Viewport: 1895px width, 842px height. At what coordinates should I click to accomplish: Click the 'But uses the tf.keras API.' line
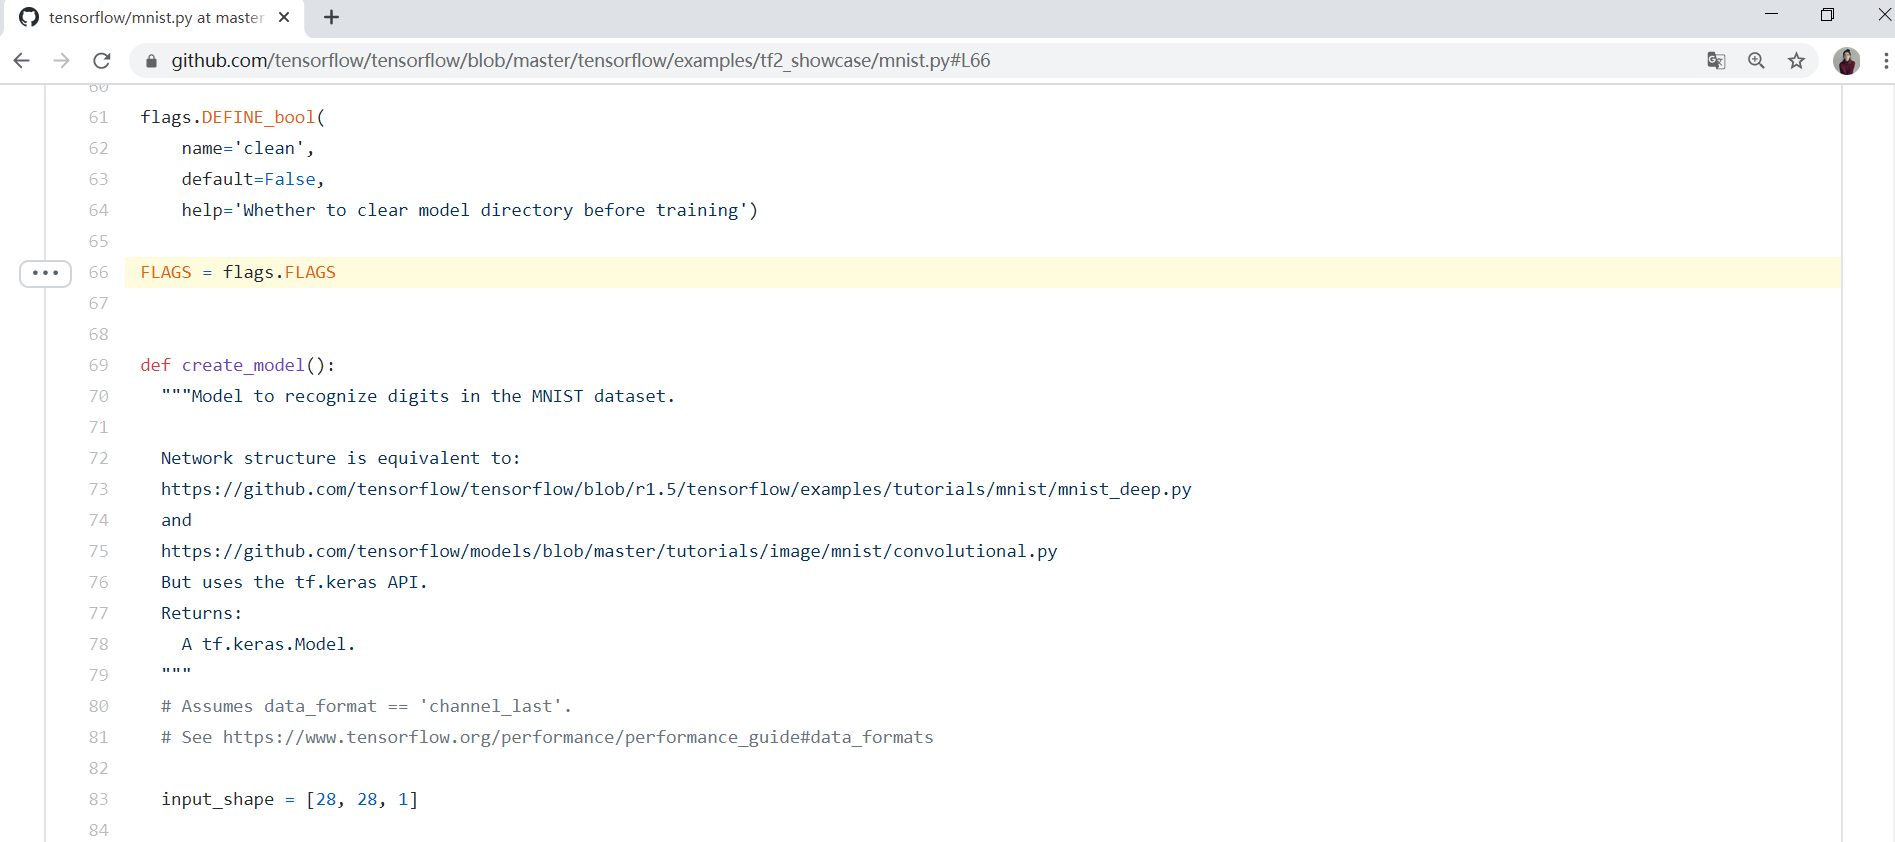click(294, 583)
